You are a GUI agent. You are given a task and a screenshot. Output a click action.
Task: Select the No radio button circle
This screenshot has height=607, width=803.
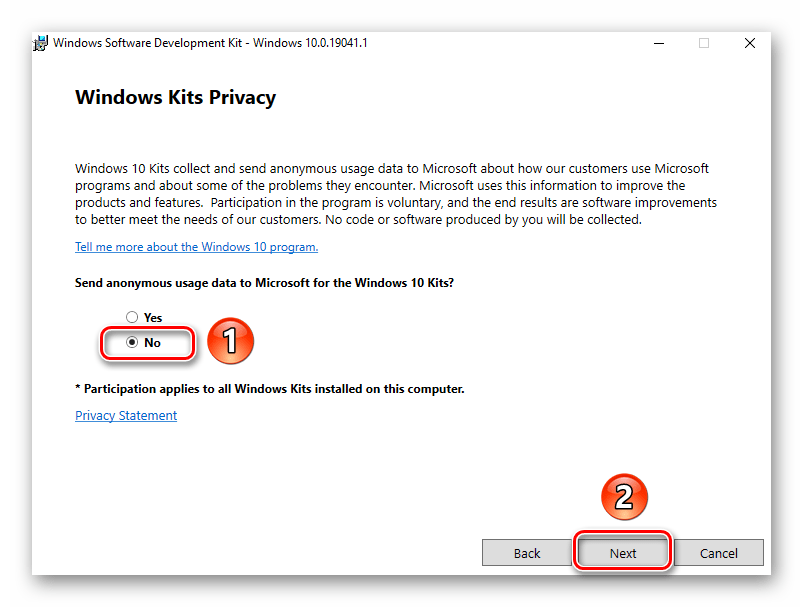coord(132,342)
